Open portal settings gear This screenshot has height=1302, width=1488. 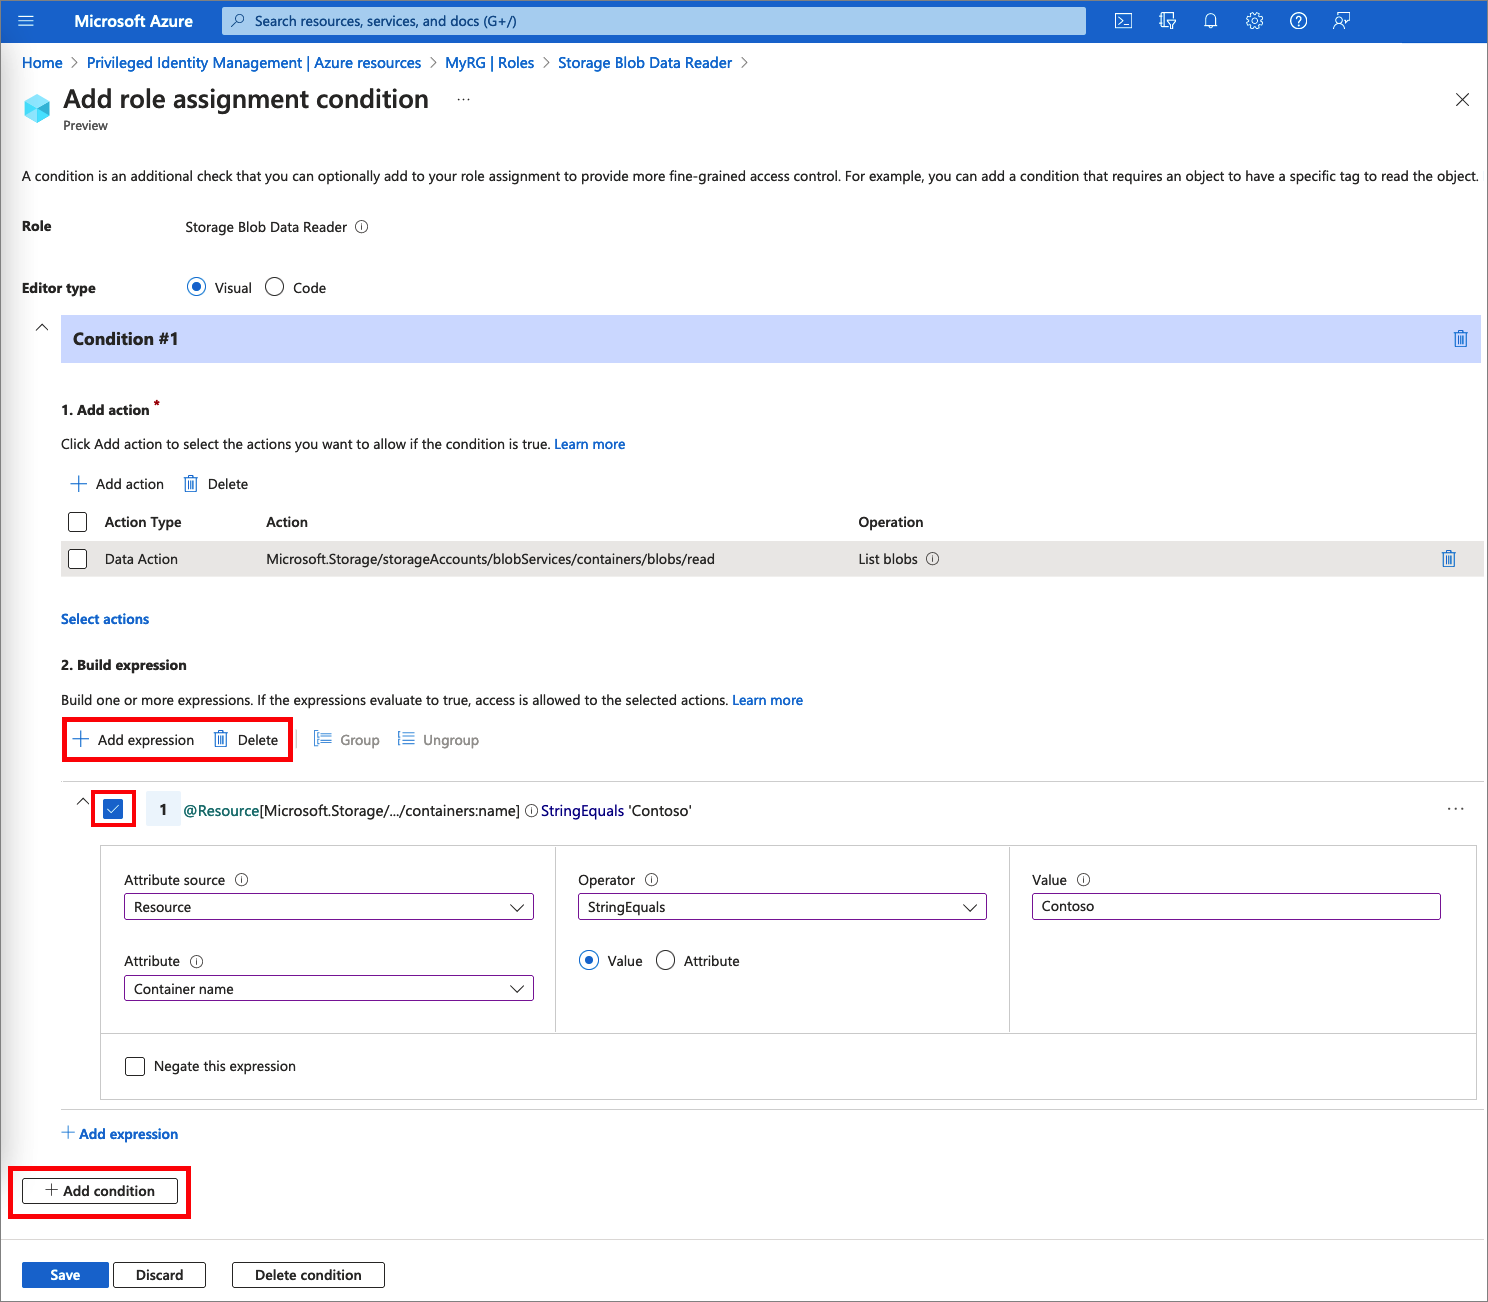(x=1254, y=21)
